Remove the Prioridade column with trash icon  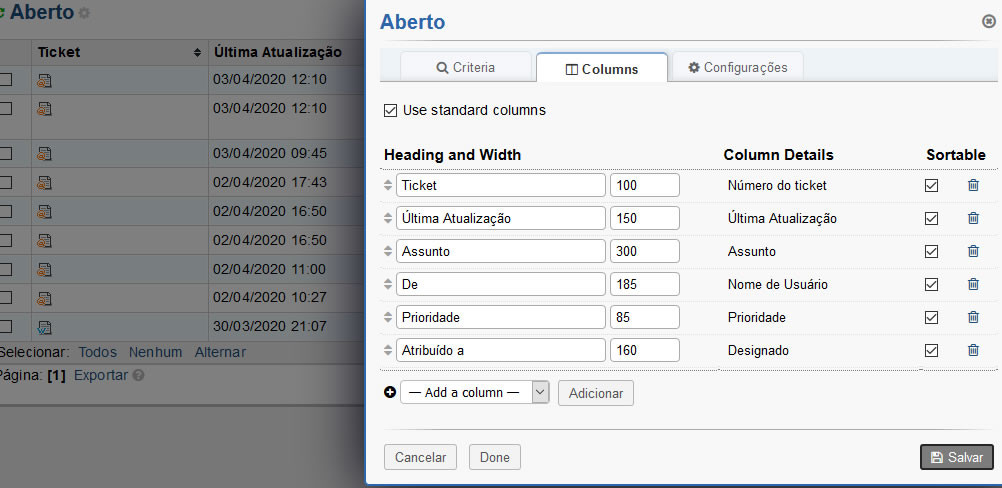click(x=973, y=317)
